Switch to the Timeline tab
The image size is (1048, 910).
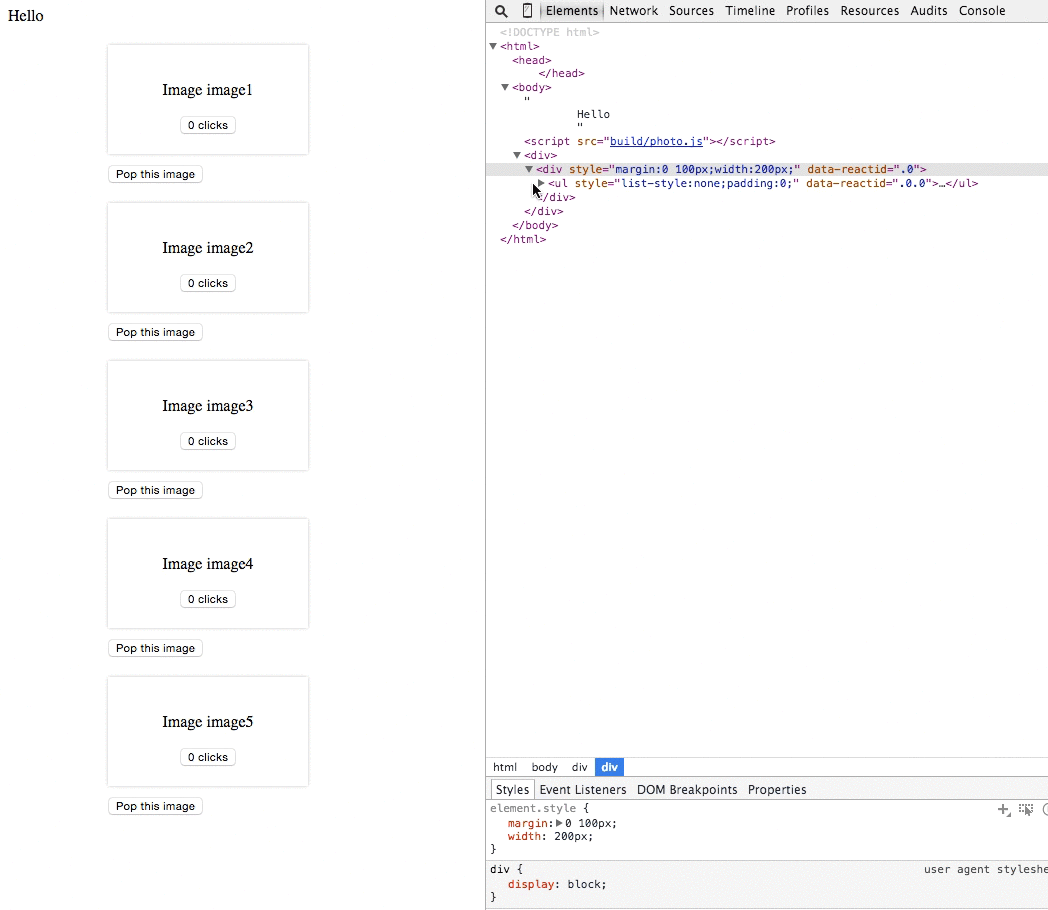[x=750, y=11]
